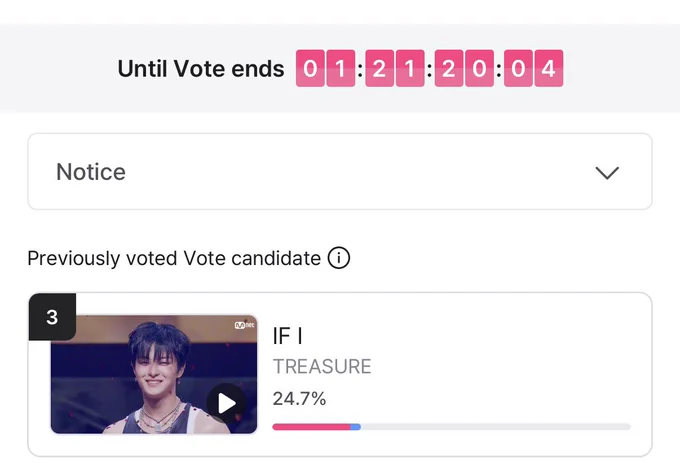Select the IF I candidate card
The image size is (680, 463).
(x=340, y=375)
